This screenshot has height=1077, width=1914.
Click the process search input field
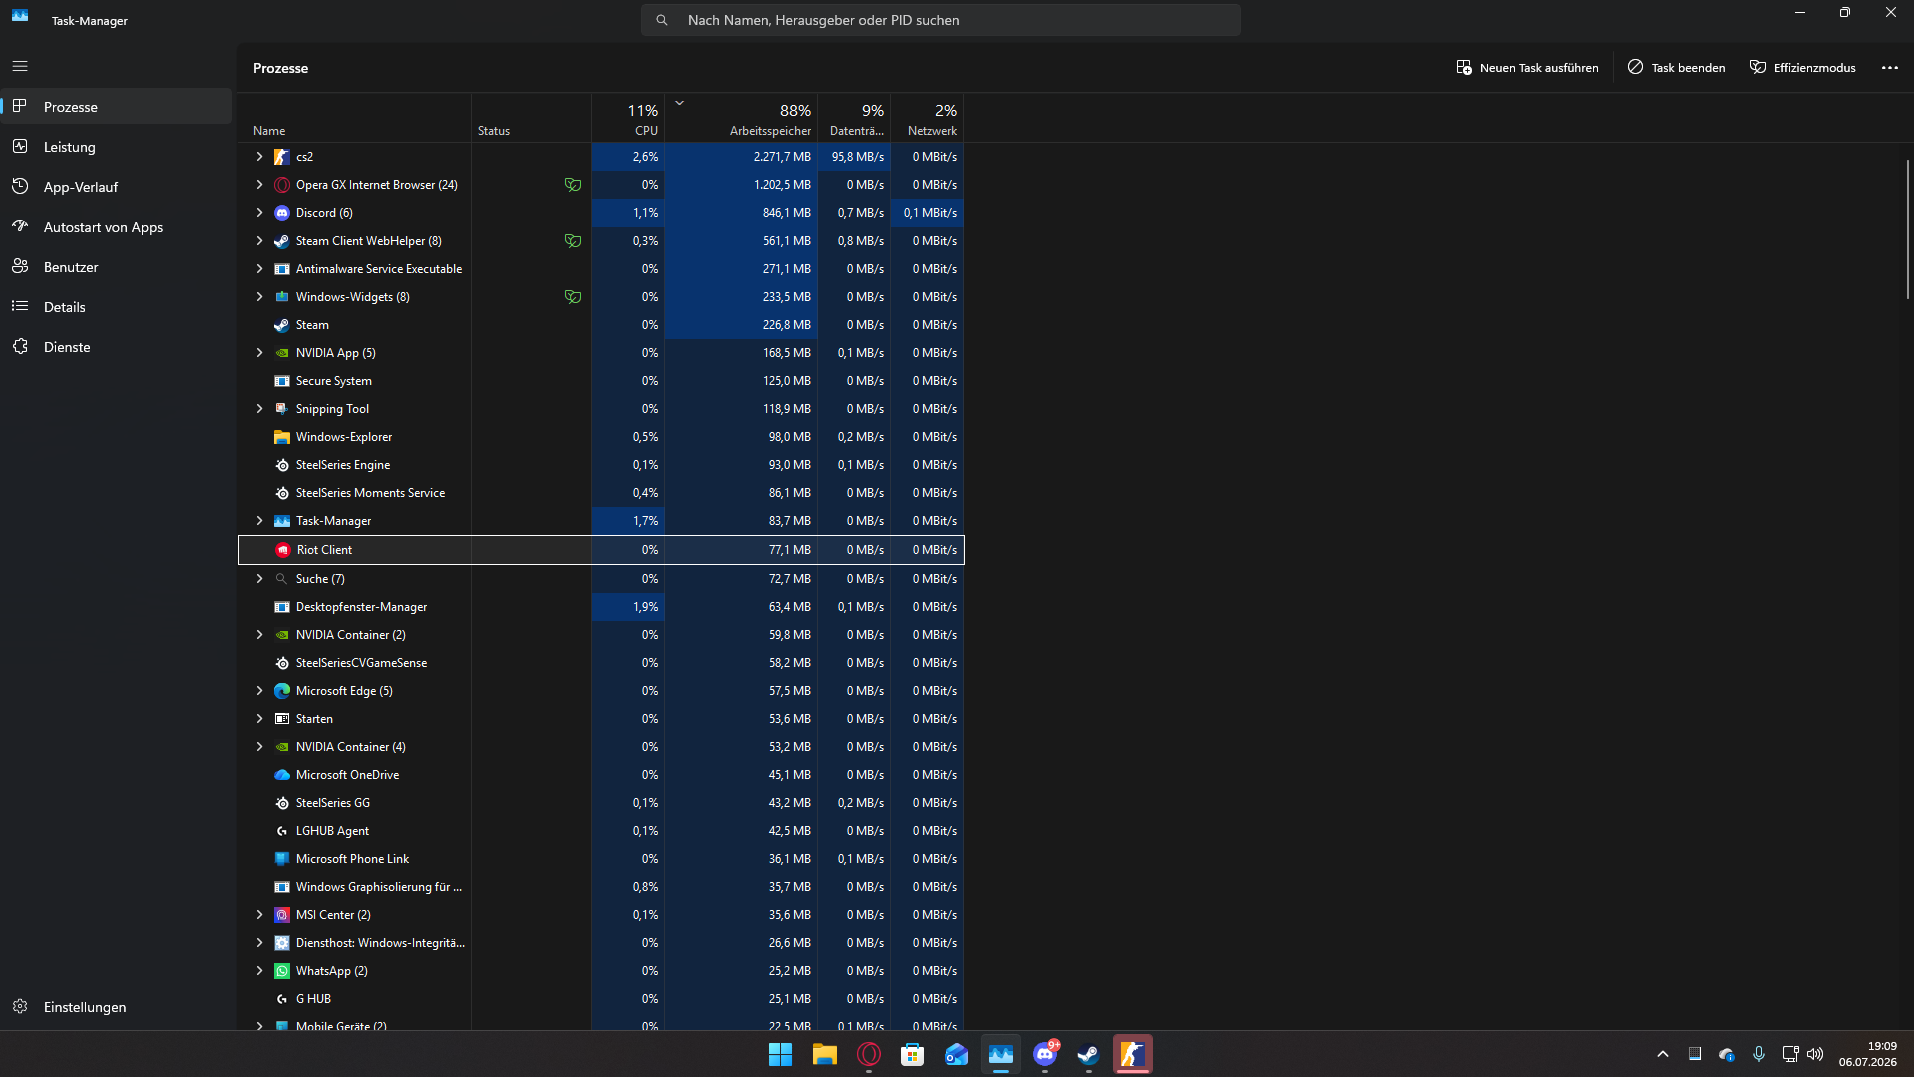click(941, 20)
